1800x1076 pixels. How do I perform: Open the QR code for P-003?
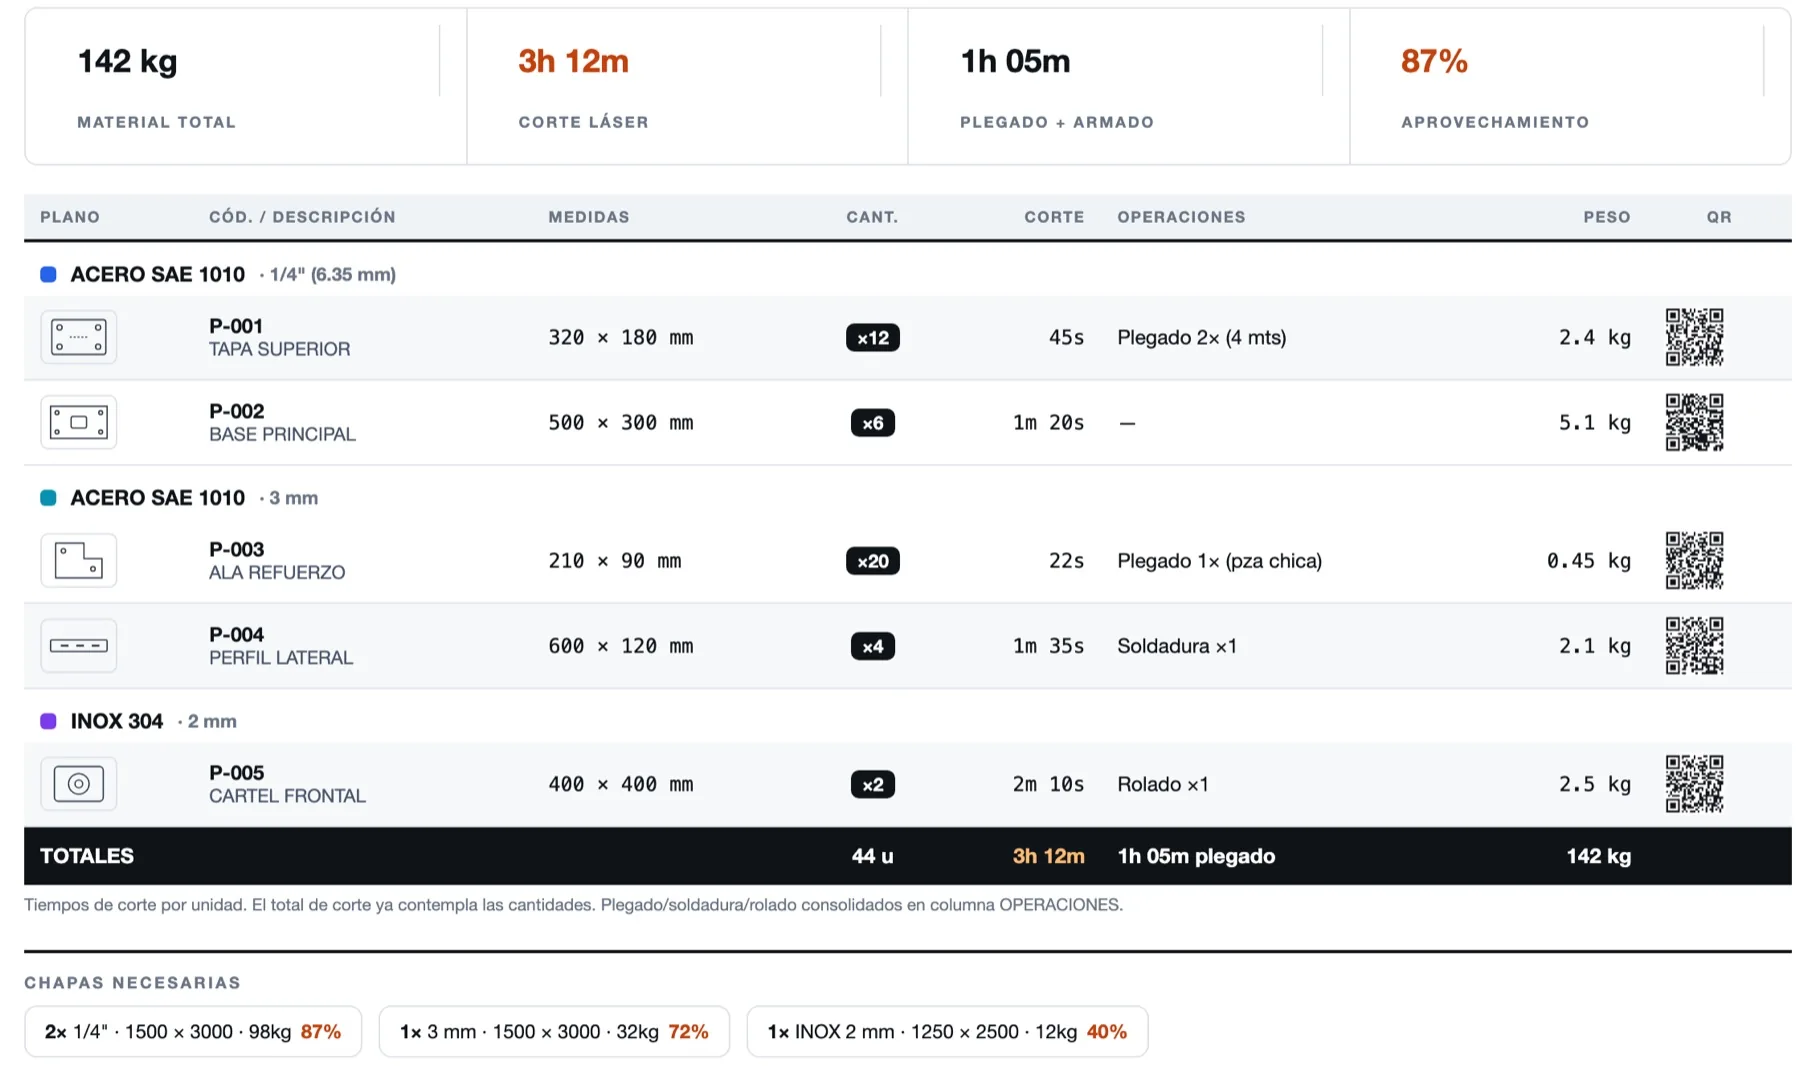[x=1694, y=560]
